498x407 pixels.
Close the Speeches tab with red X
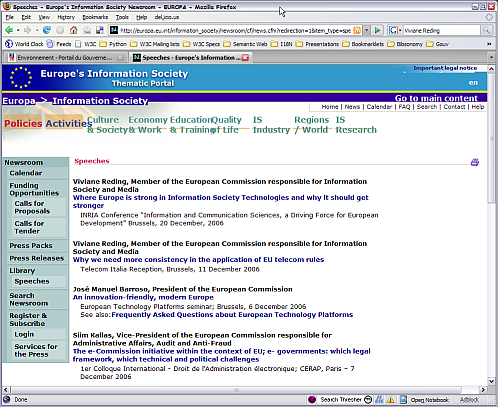point(245,58)
